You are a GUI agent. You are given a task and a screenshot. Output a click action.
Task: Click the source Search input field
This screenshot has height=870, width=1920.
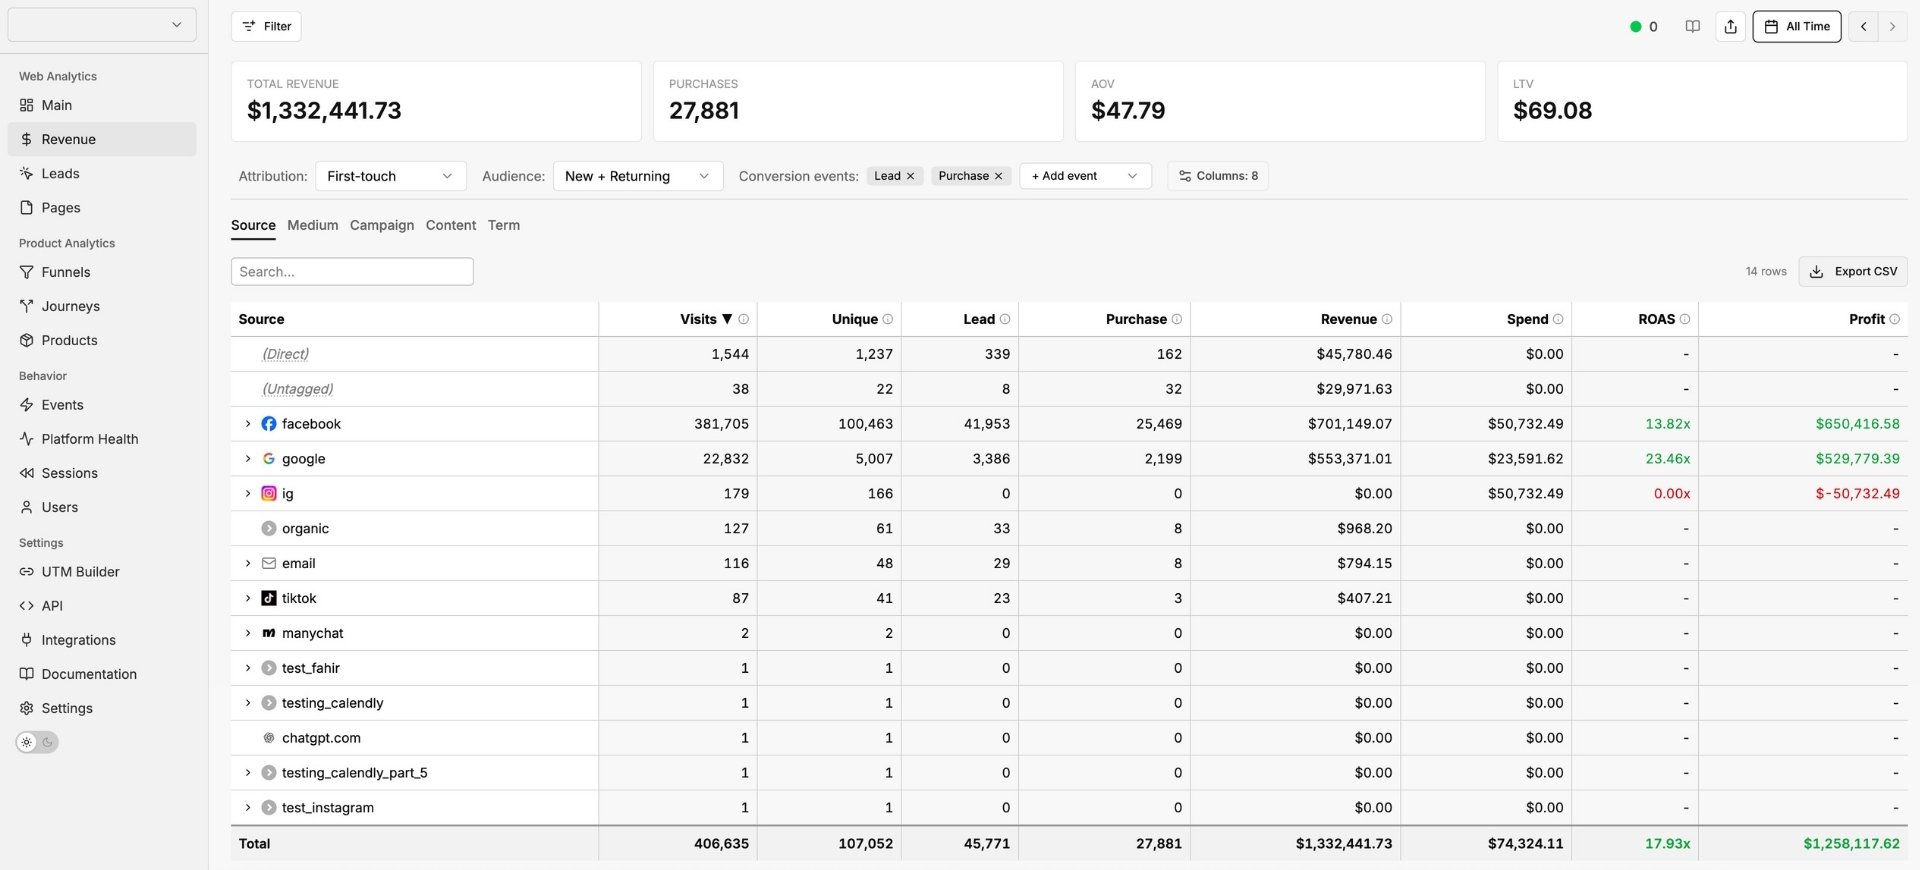click(x=352, y=272)
